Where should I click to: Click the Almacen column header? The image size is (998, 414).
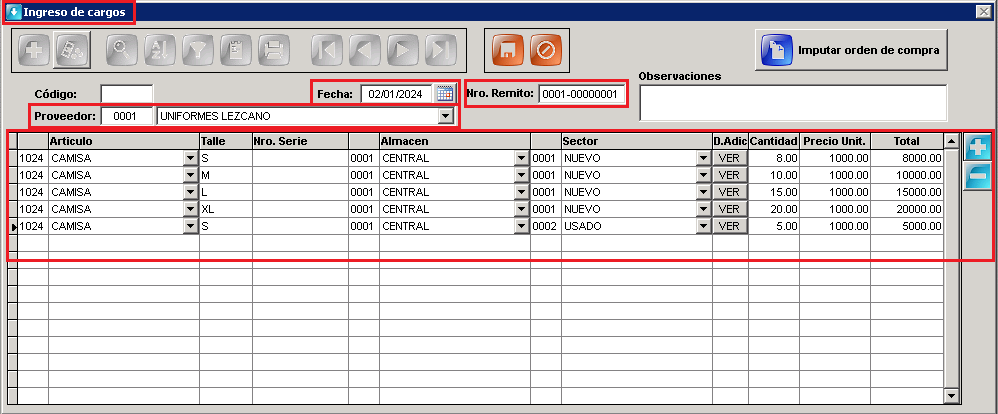point(455,141)
